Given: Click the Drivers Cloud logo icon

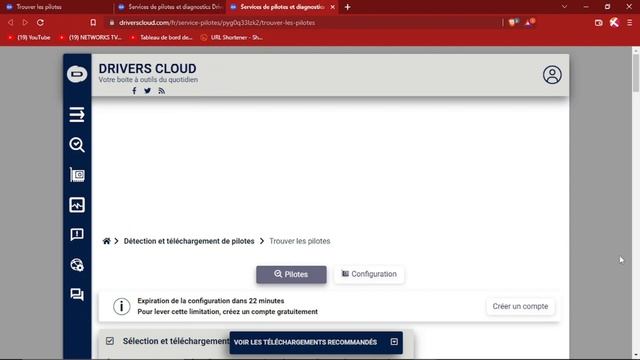Looking at the screenshot, I should coord(77,74).
